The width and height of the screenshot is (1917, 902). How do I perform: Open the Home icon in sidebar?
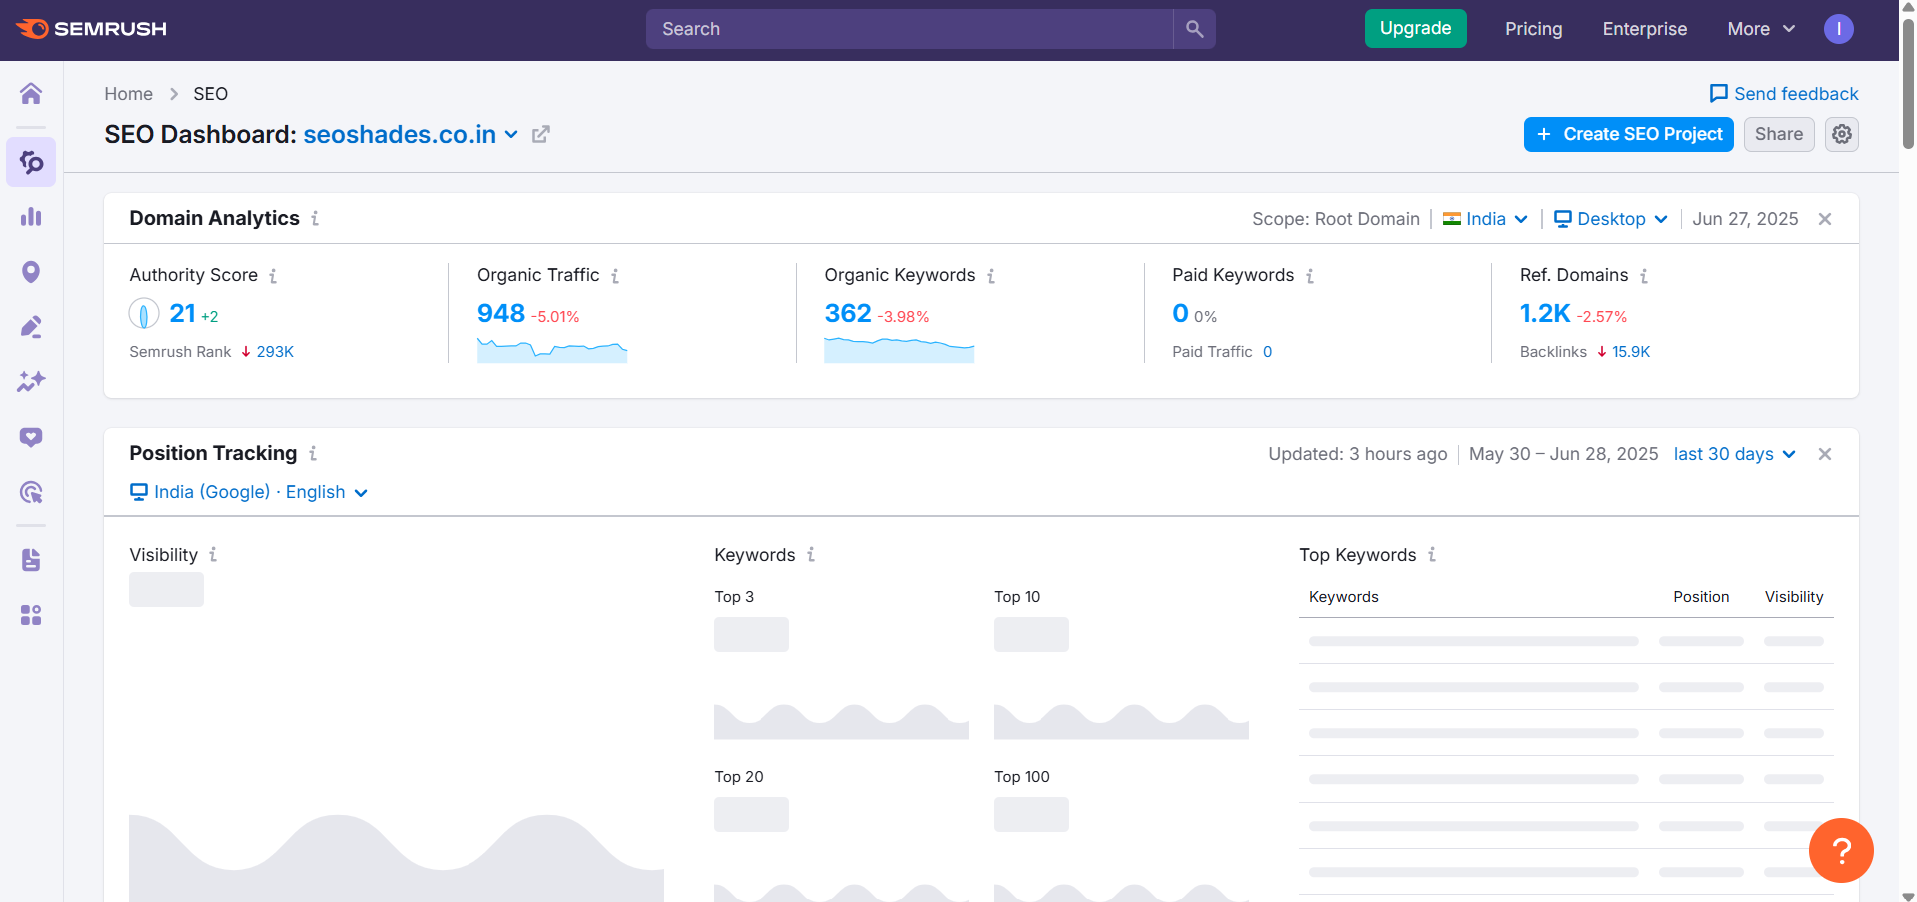31,93
